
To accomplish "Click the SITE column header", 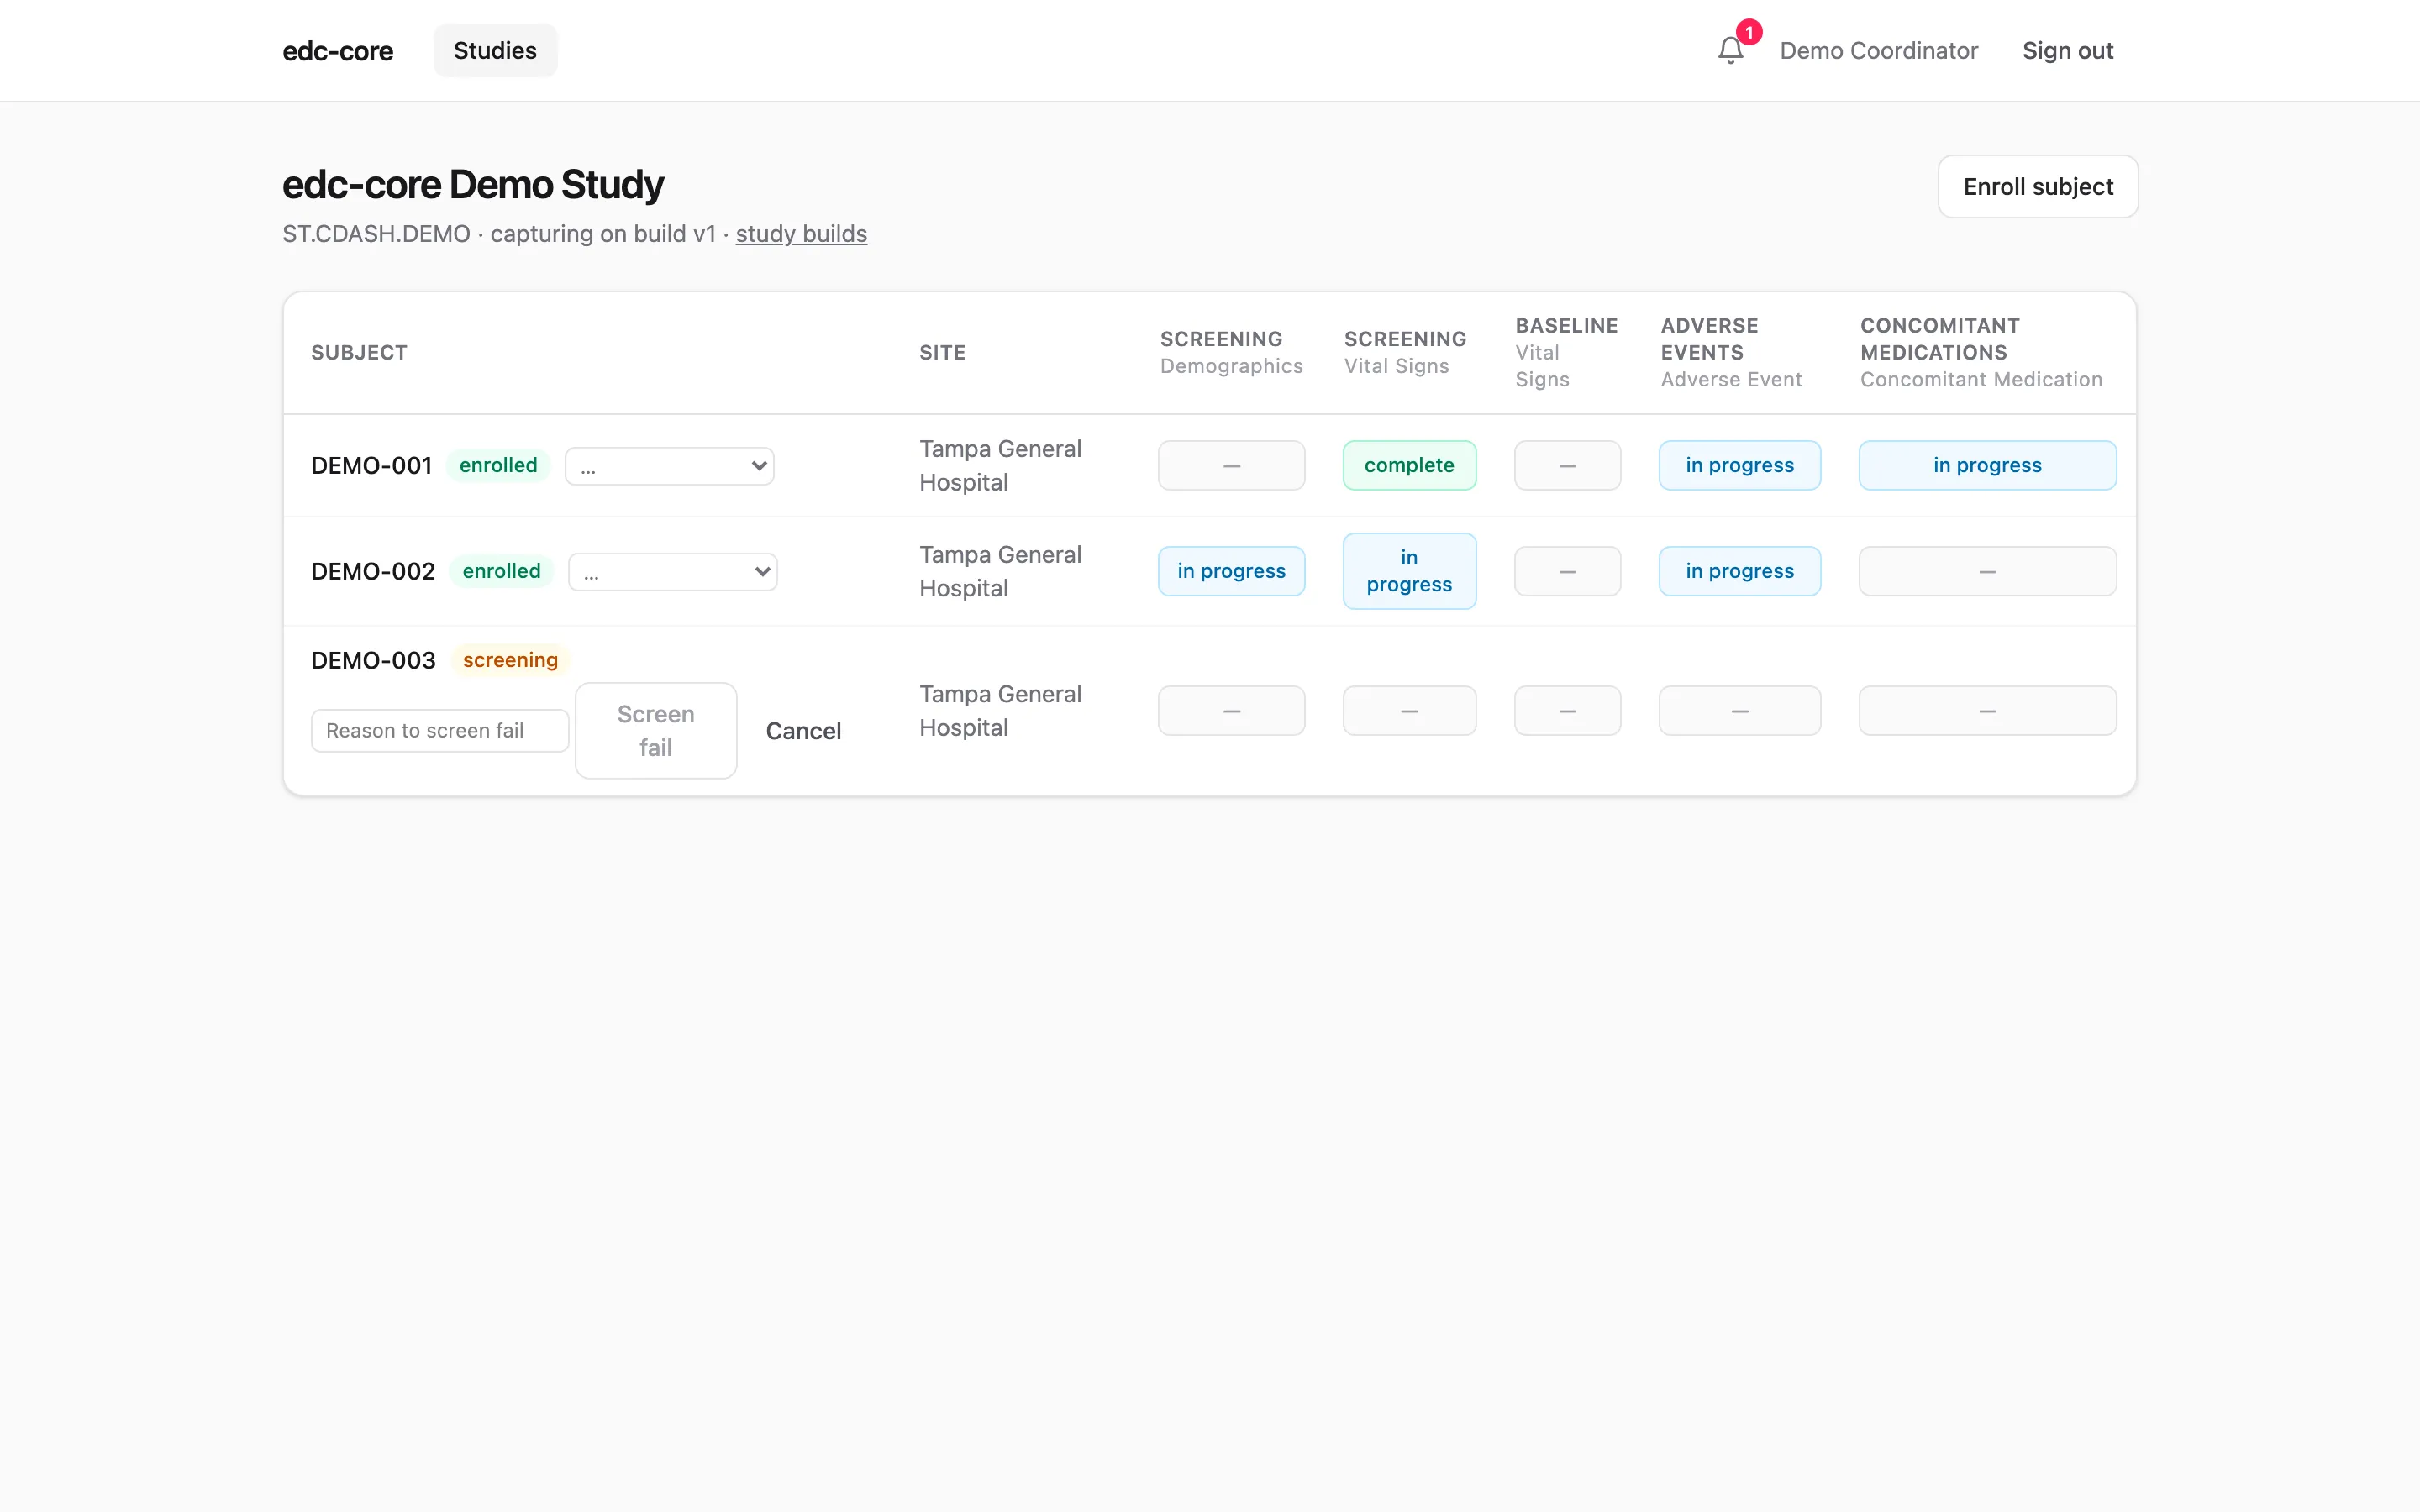I will click(942, 353).
